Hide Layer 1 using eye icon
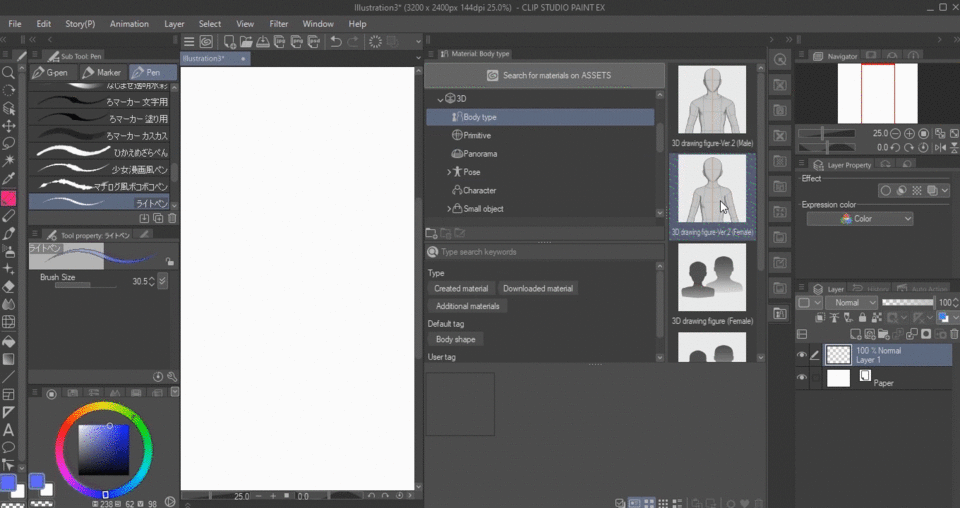The height and width of the screenshot is (508, 960). pos(802,355)
